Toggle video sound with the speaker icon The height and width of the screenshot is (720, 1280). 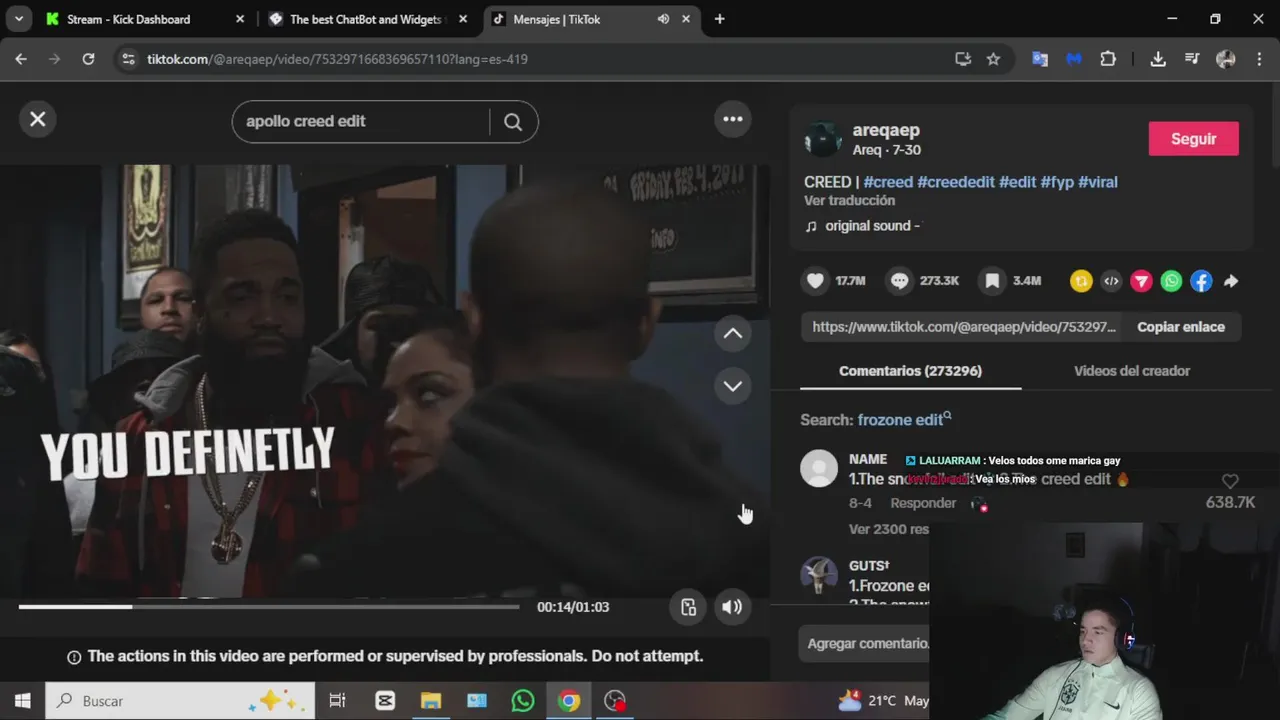click(x=732, y=607)
